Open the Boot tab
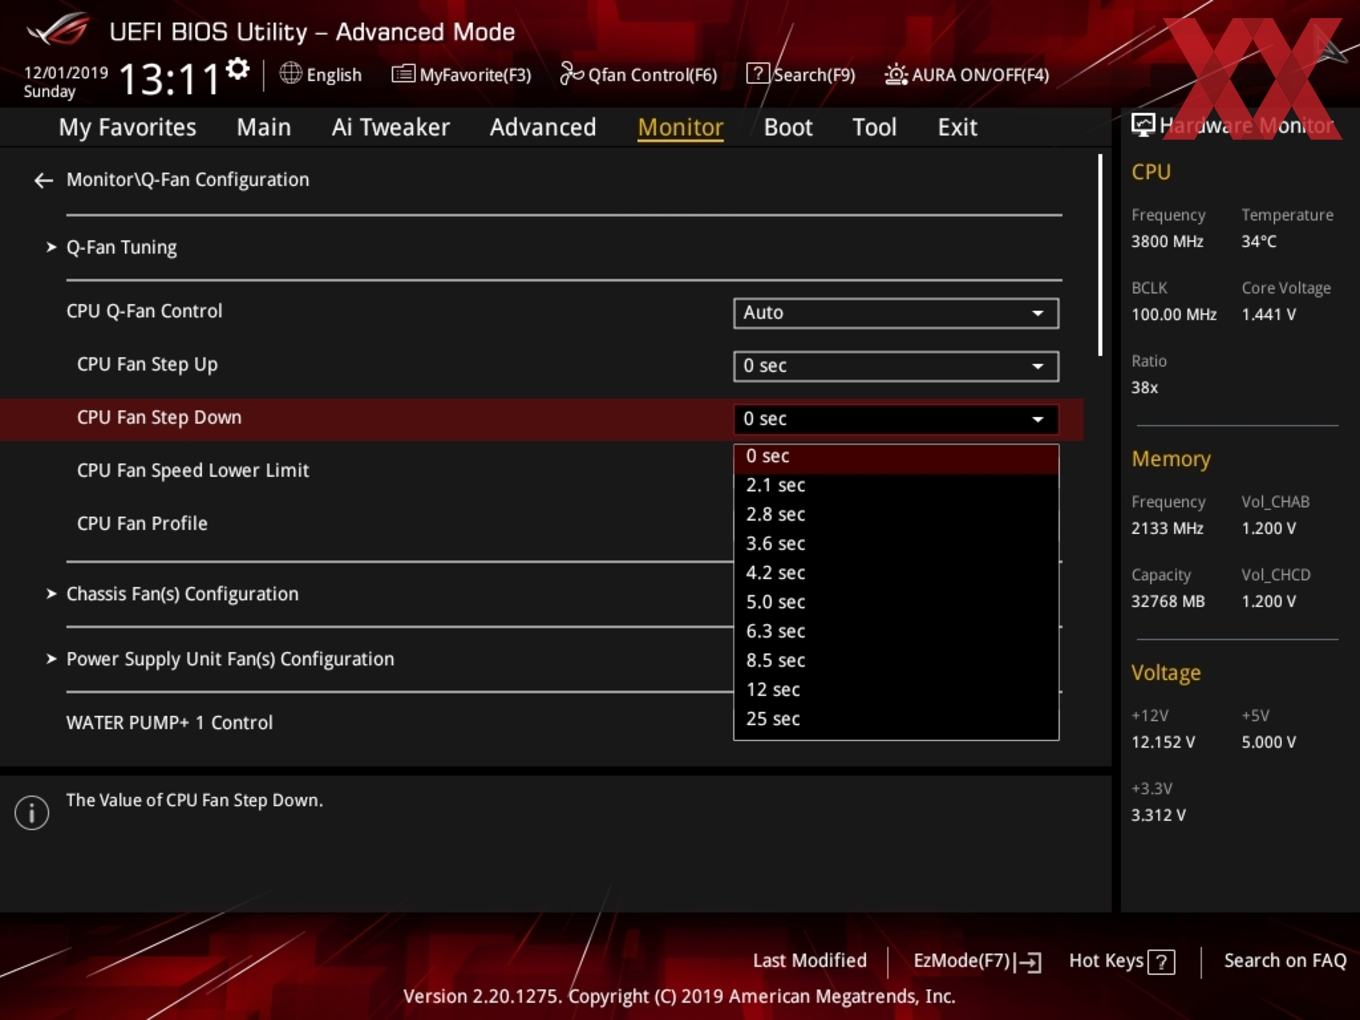1360x1020 pixels. 788,127
